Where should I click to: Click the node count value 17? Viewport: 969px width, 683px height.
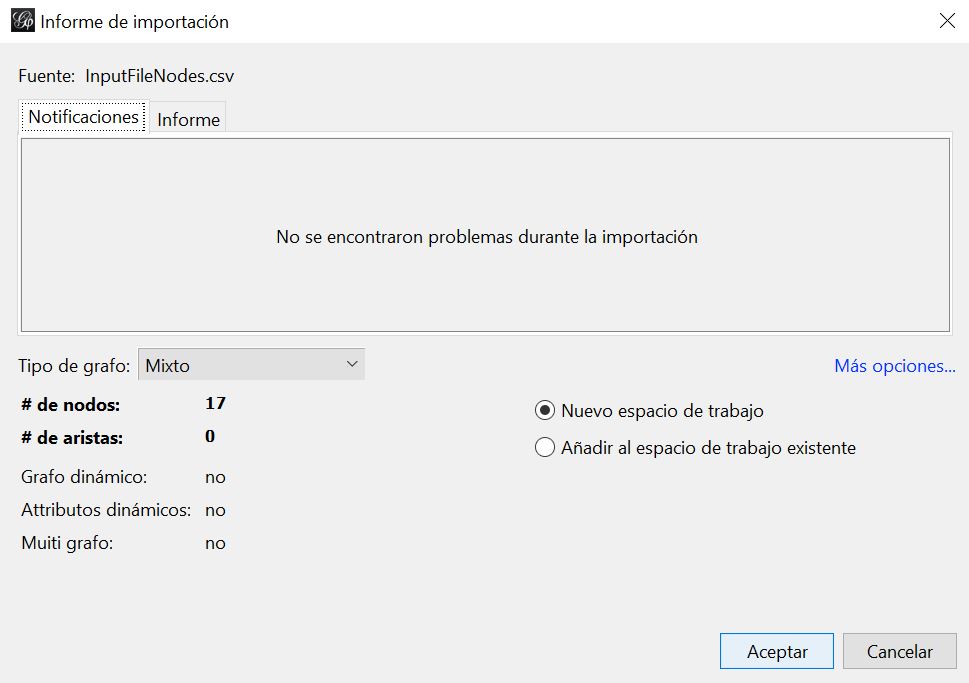tap(215, 404)
